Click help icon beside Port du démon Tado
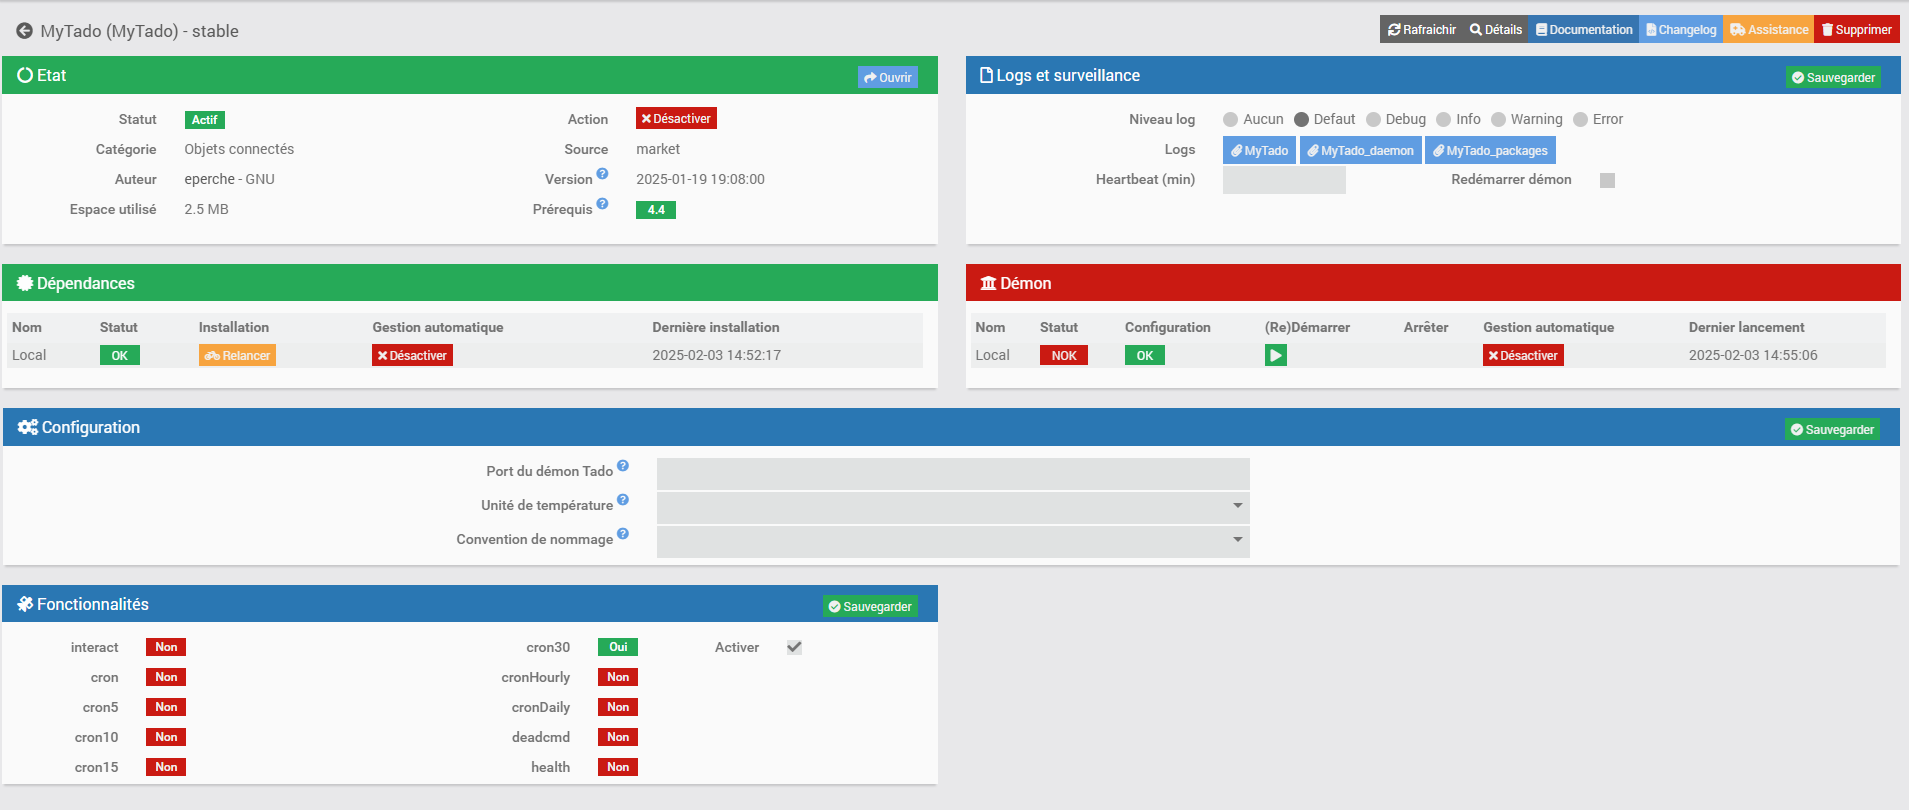Image resolution: width=1909 pixels, height=810 pixels. (x=623, y=466)
